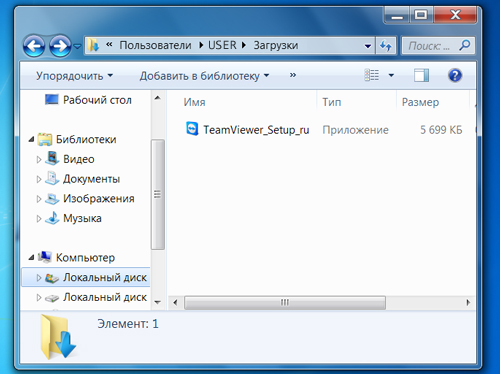Click the folder icon in address bar
500x374 pixels.
[x=93, y=45]
